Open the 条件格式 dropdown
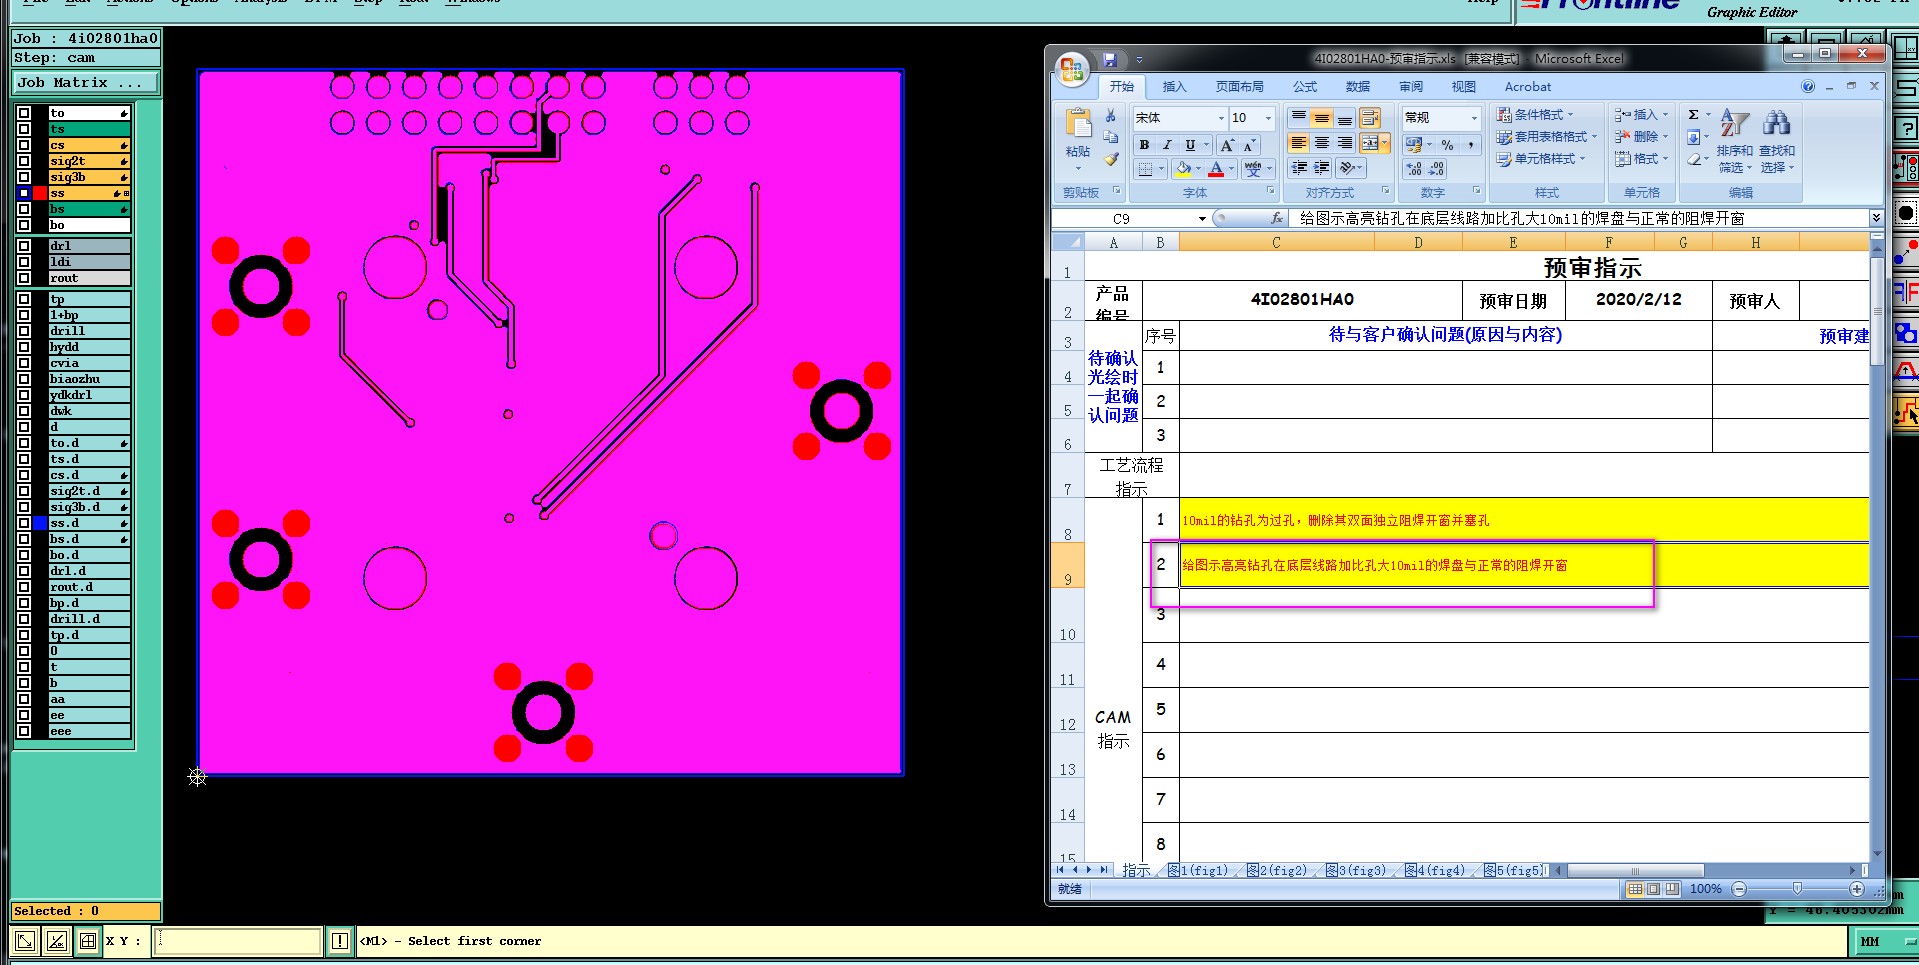The image size is (1919, 965). coord(1535,115)
